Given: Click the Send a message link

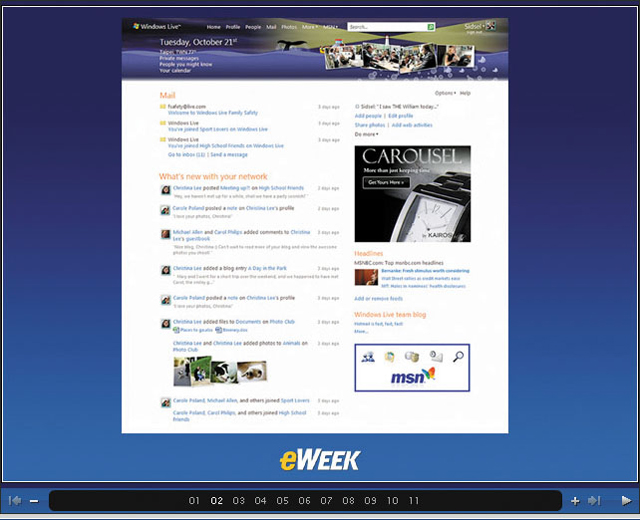Looking at the screenshot, I should pos(229,155).
